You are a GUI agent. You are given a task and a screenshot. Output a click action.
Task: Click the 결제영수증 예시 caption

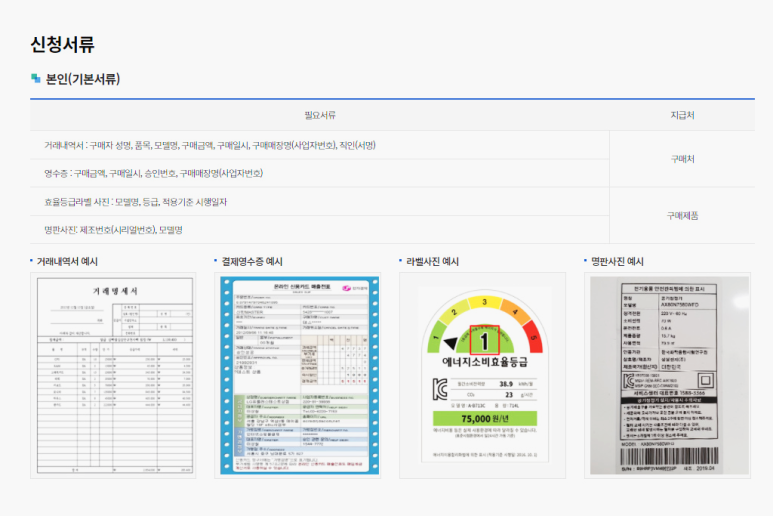point(252,262)
